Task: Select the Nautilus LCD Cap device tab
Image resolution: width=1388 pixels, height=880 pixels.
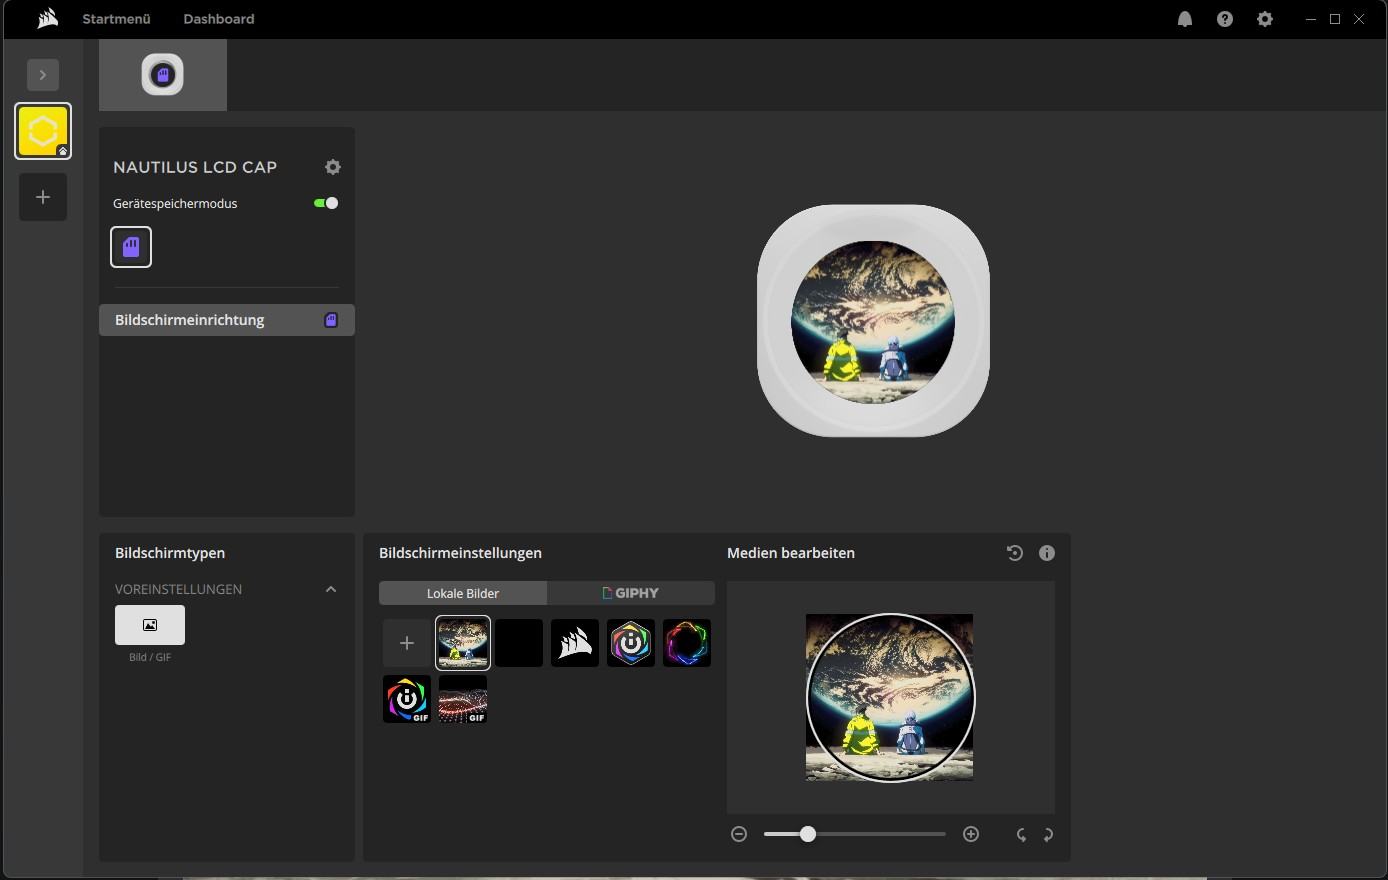Action: tap(163, 75)
